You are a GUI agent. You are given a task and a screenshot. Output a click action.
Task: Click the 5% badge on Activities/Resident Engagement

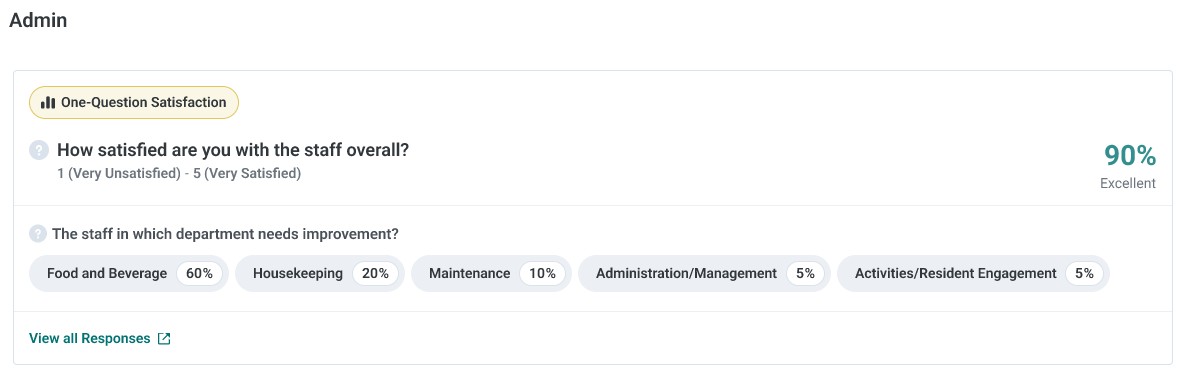pyautogui.click(x=1085, y=273)
